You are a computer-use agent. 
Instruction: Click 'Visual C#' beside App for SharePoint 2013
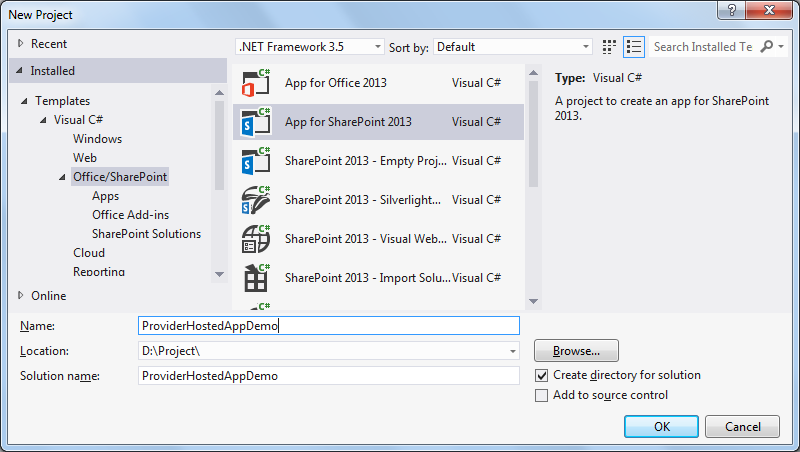pos(476,122)
